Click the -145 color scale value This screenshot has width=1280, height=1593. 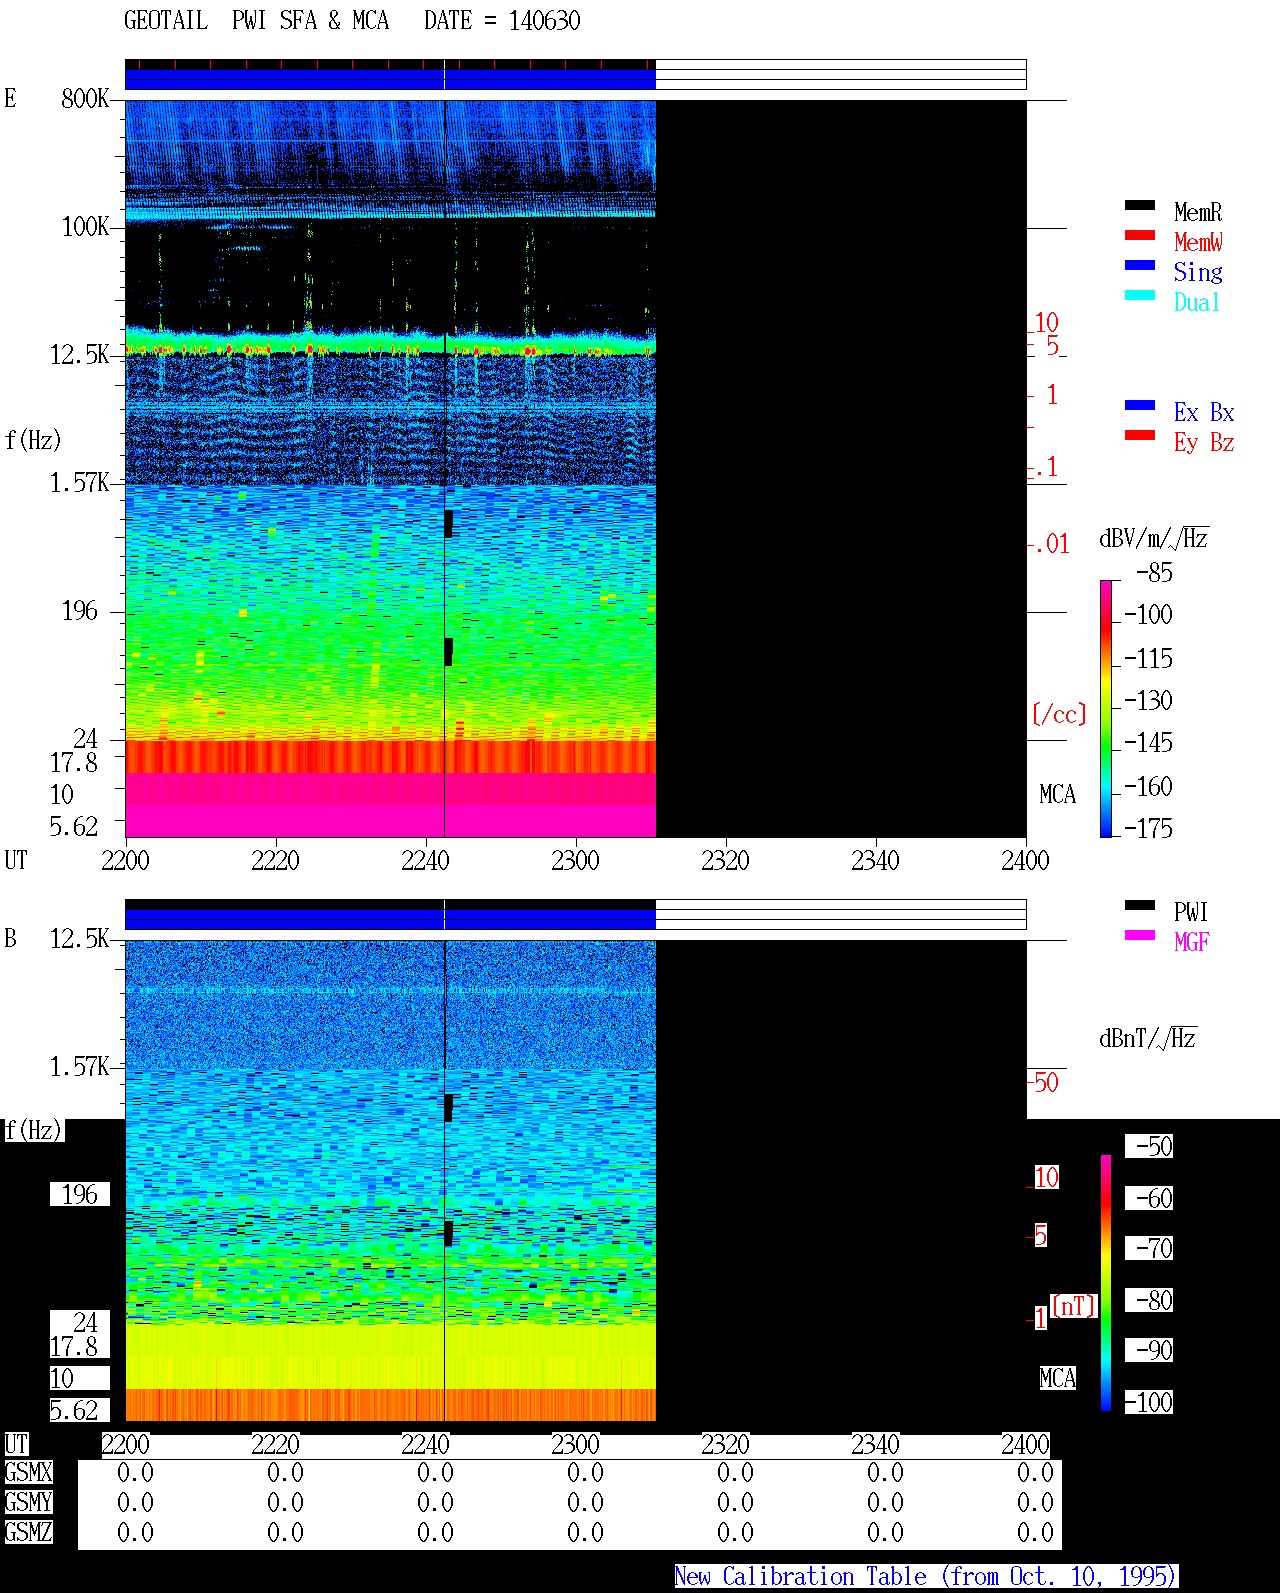pos(1148,743)
